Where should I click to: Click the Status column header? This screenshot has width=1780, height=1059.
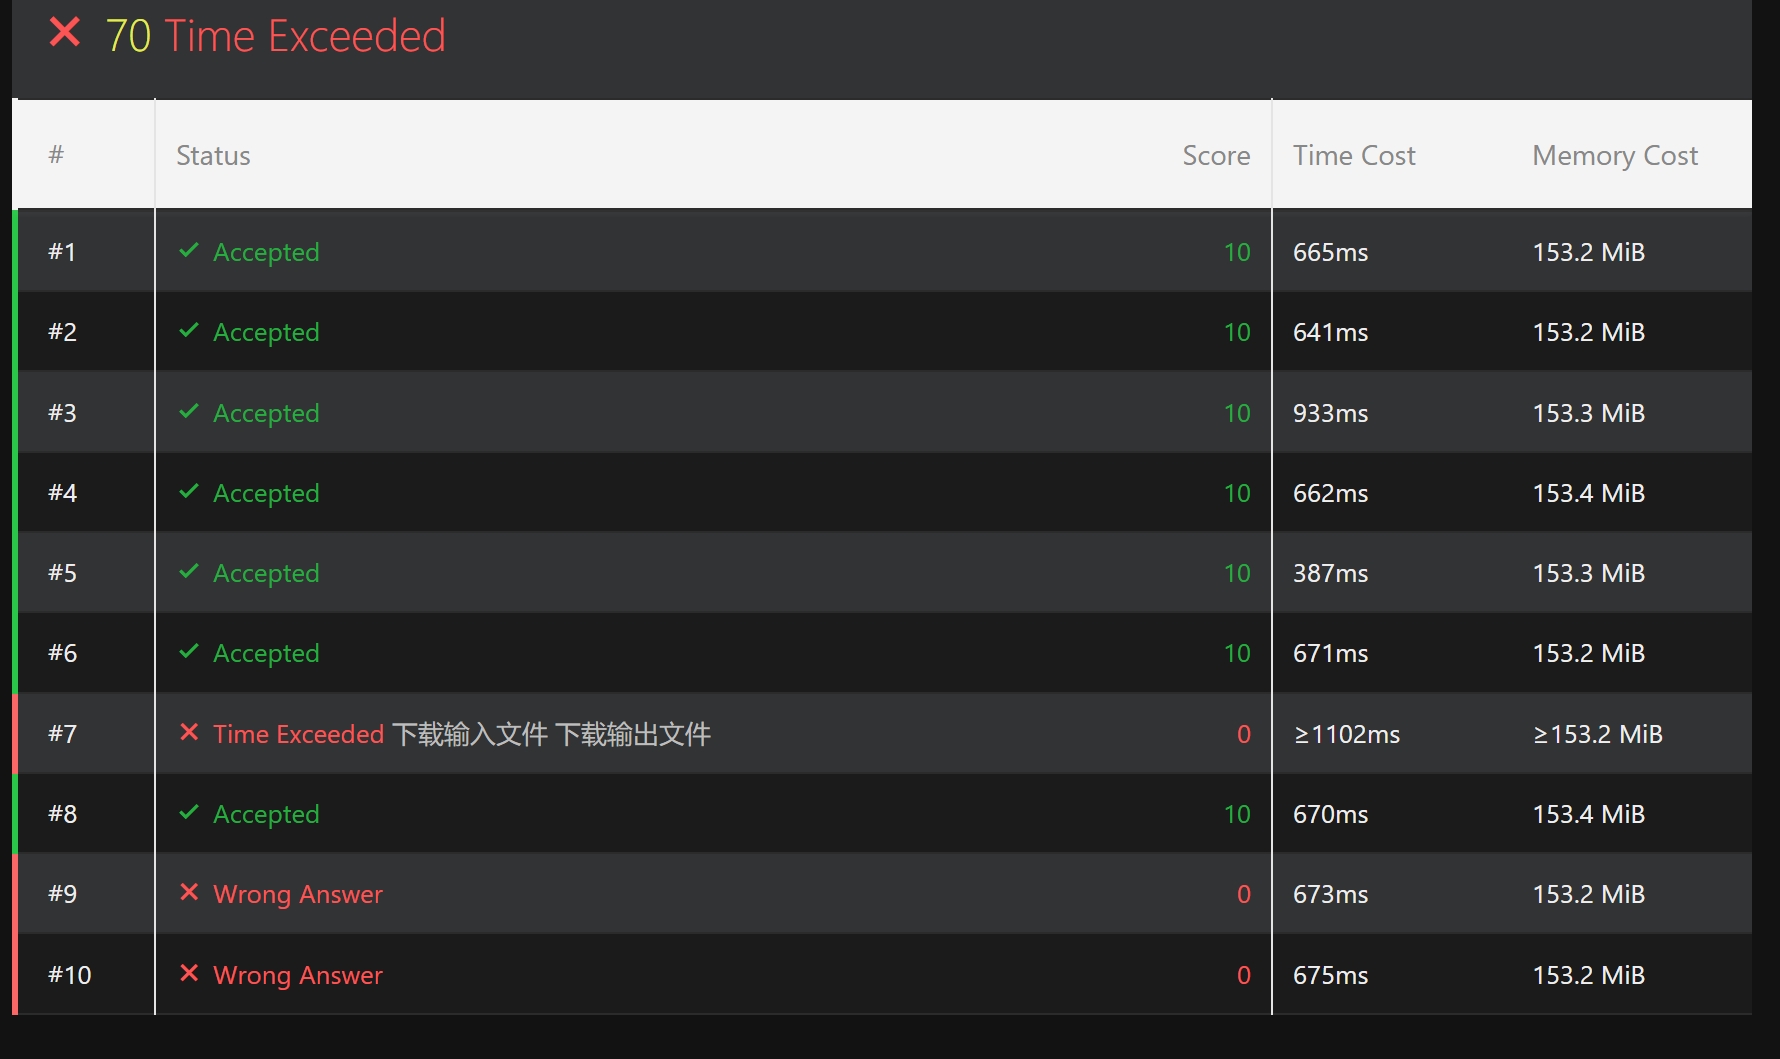pyautogui.click(x=213, y=155)
